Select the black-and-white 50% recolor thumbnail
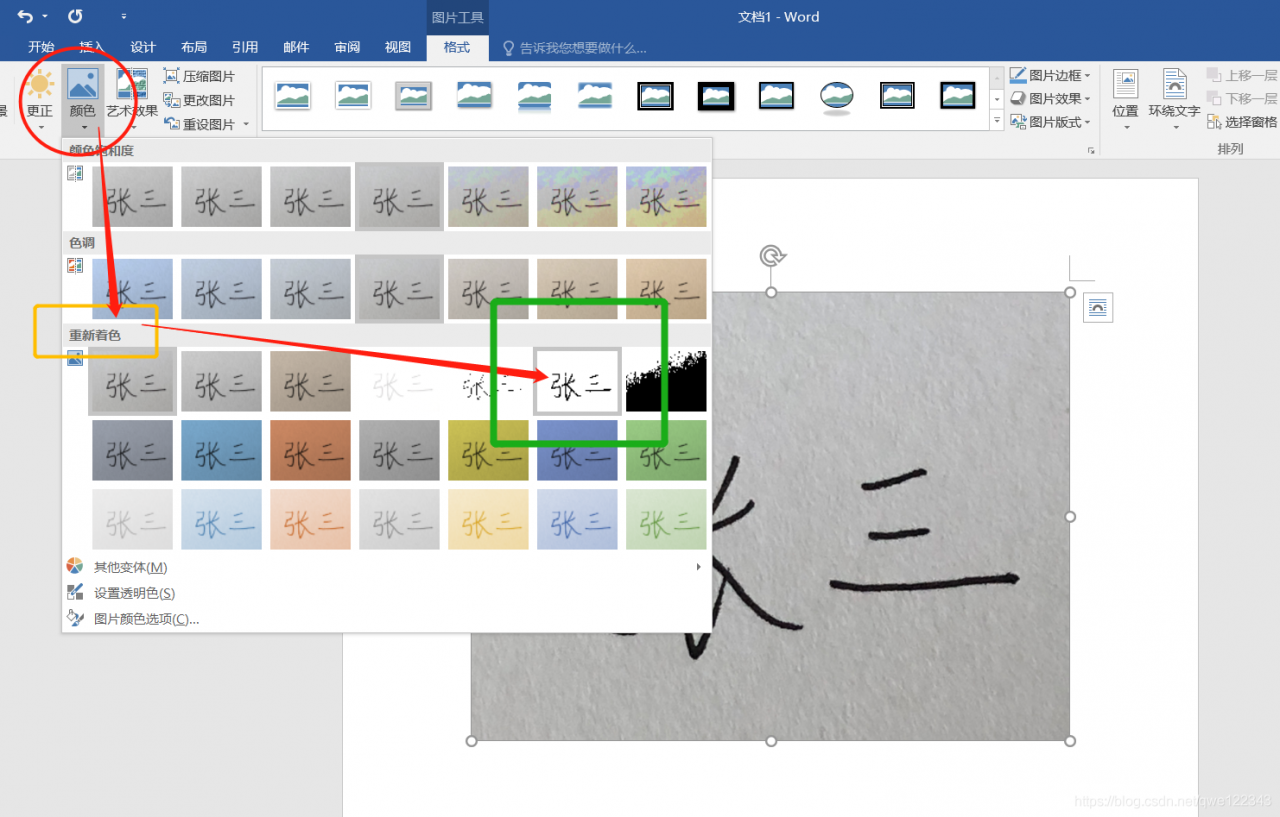The height and width of the screenshot is (817, 1280). 577,381
